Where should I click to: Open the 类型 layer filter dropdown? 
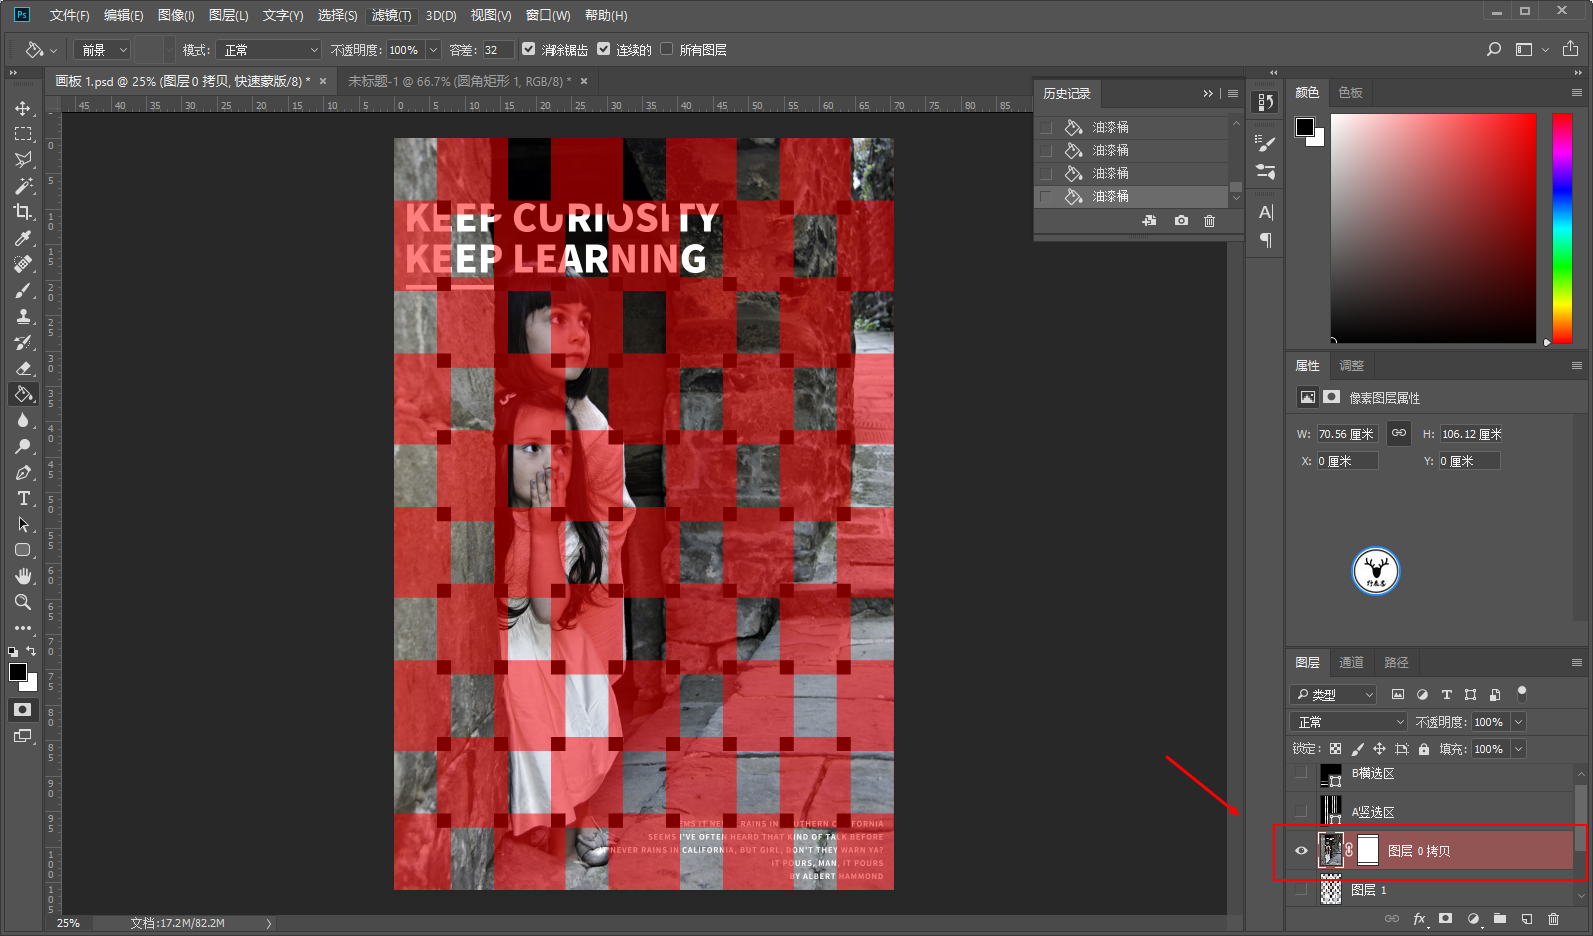(x=1335, y=694)
